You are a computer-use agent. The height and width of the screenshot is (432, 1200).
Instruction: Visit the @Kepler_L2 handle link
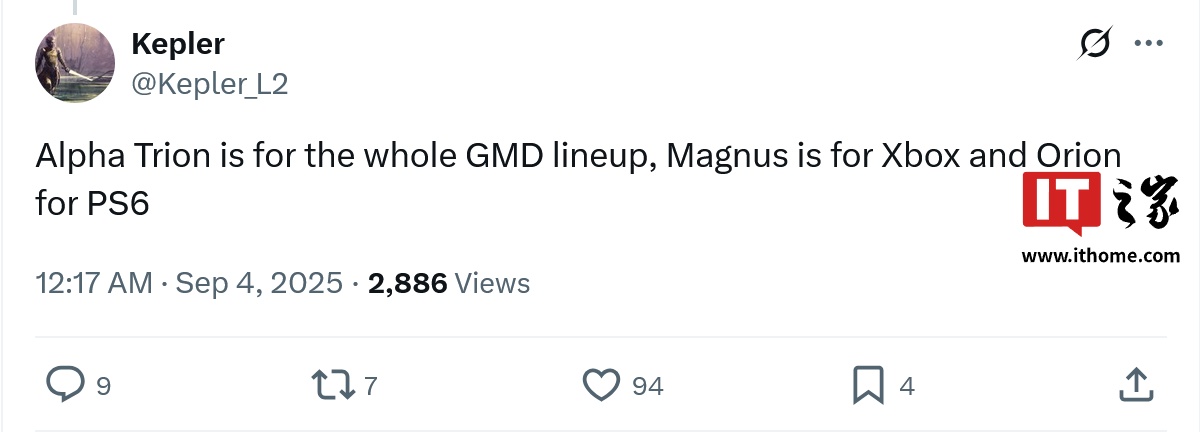click(x=210, y=85)
